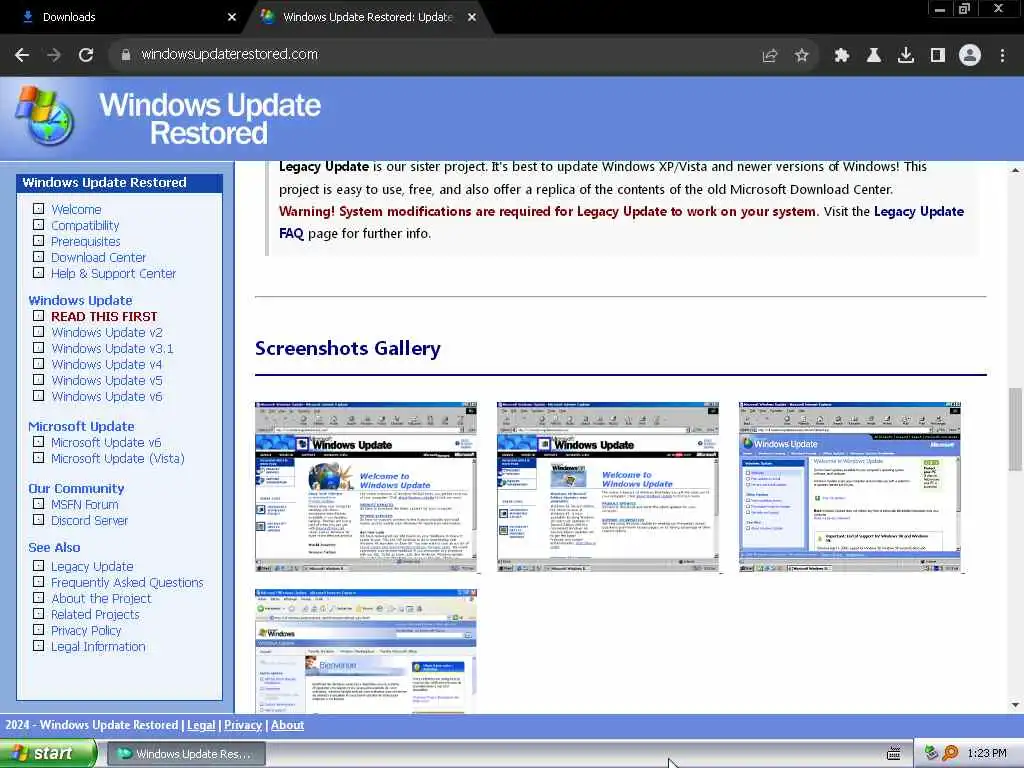Go to Download Center in sidebar

tap(99, 257)
